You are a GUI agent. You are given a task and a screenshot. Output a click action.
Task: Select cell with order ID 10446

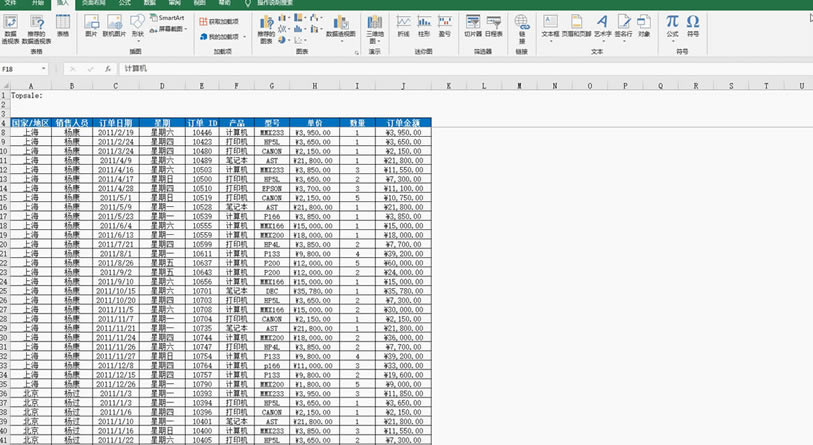(x=202, y=132)
